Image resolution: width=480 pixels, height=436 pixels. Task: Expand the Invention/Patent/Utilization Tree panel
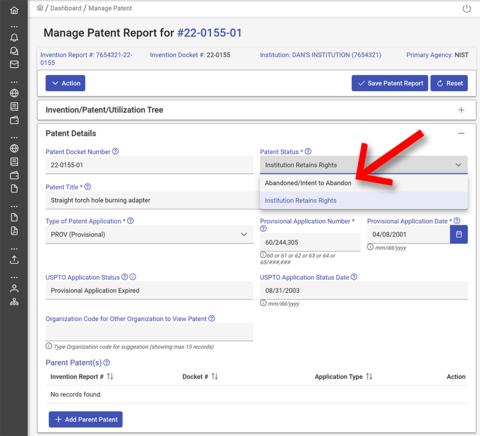pyautogui.click(x=461, y=110)
